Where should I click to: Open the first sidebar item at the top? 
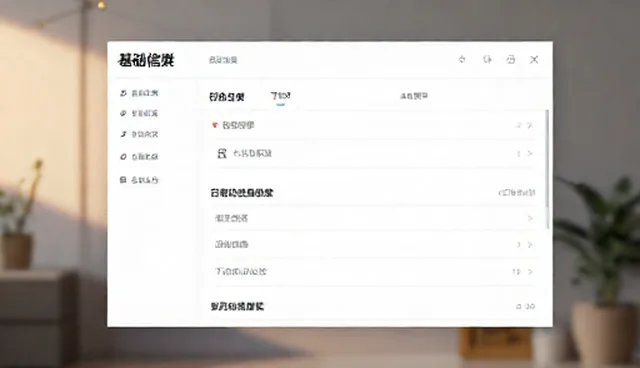click(139, 93)
